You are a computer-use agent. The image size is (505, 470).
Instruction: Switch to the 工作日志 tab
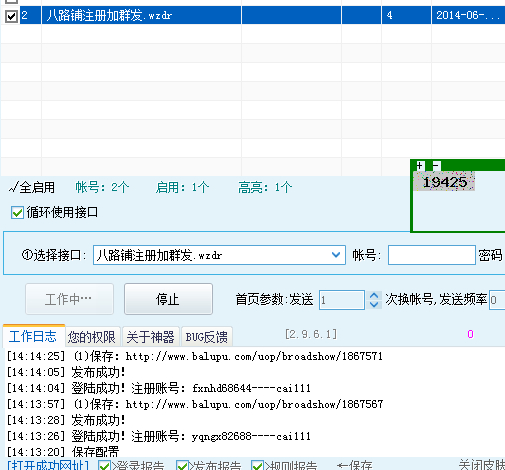point(33,336)
